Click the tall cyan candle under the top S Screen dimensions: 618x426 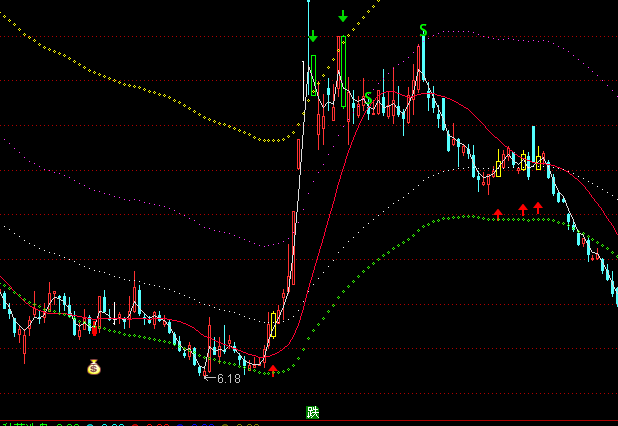coord(423,62)
